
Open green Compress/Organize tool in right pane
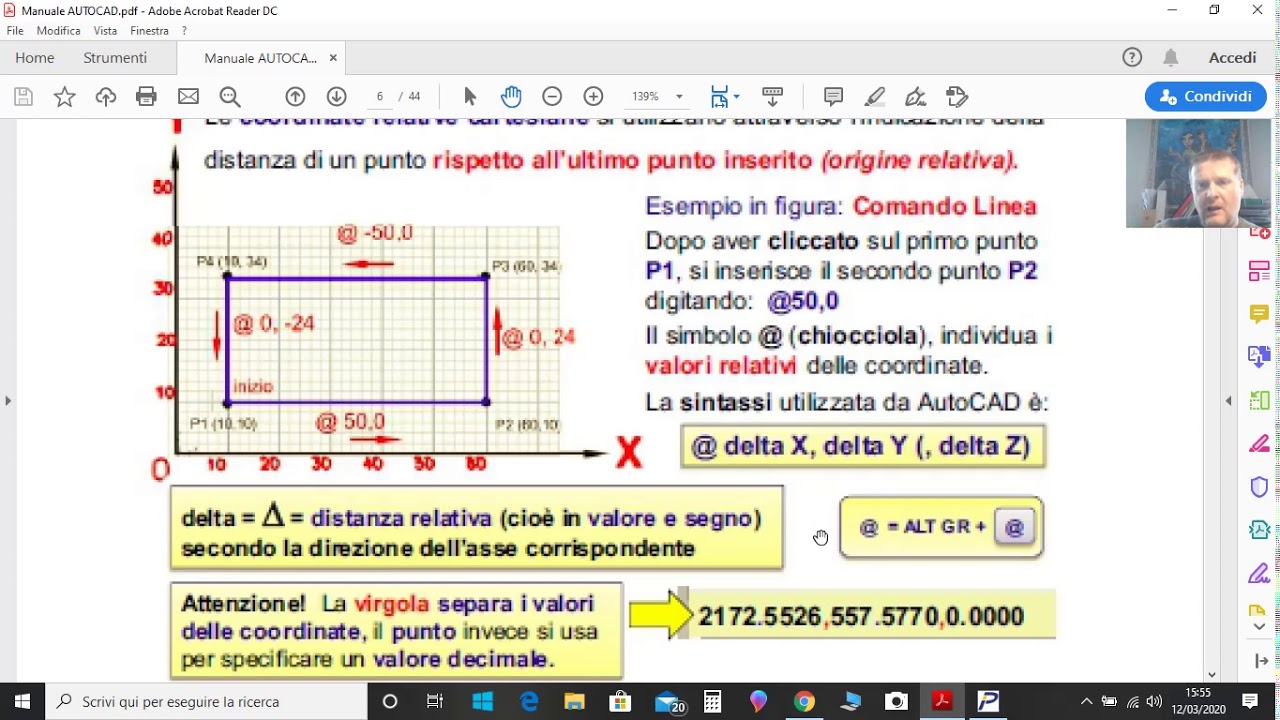coord(1259,400)
